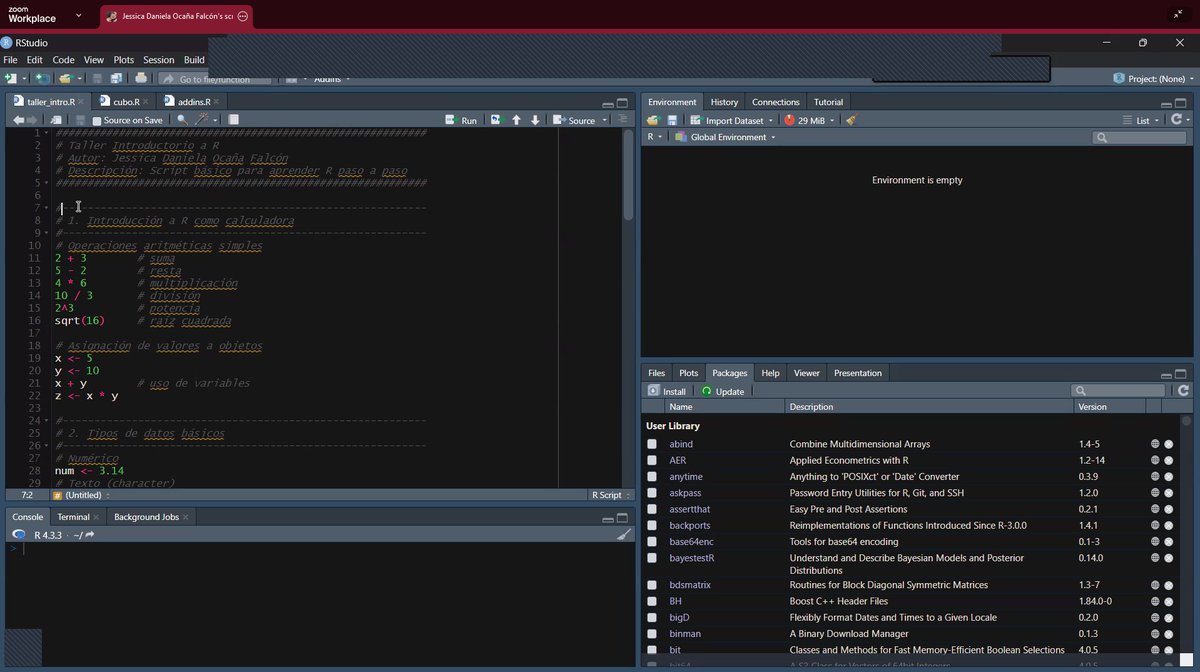Check the anytime package checkbox
The width and height of the screenshot is (1200, 672).
coord(652,477)
